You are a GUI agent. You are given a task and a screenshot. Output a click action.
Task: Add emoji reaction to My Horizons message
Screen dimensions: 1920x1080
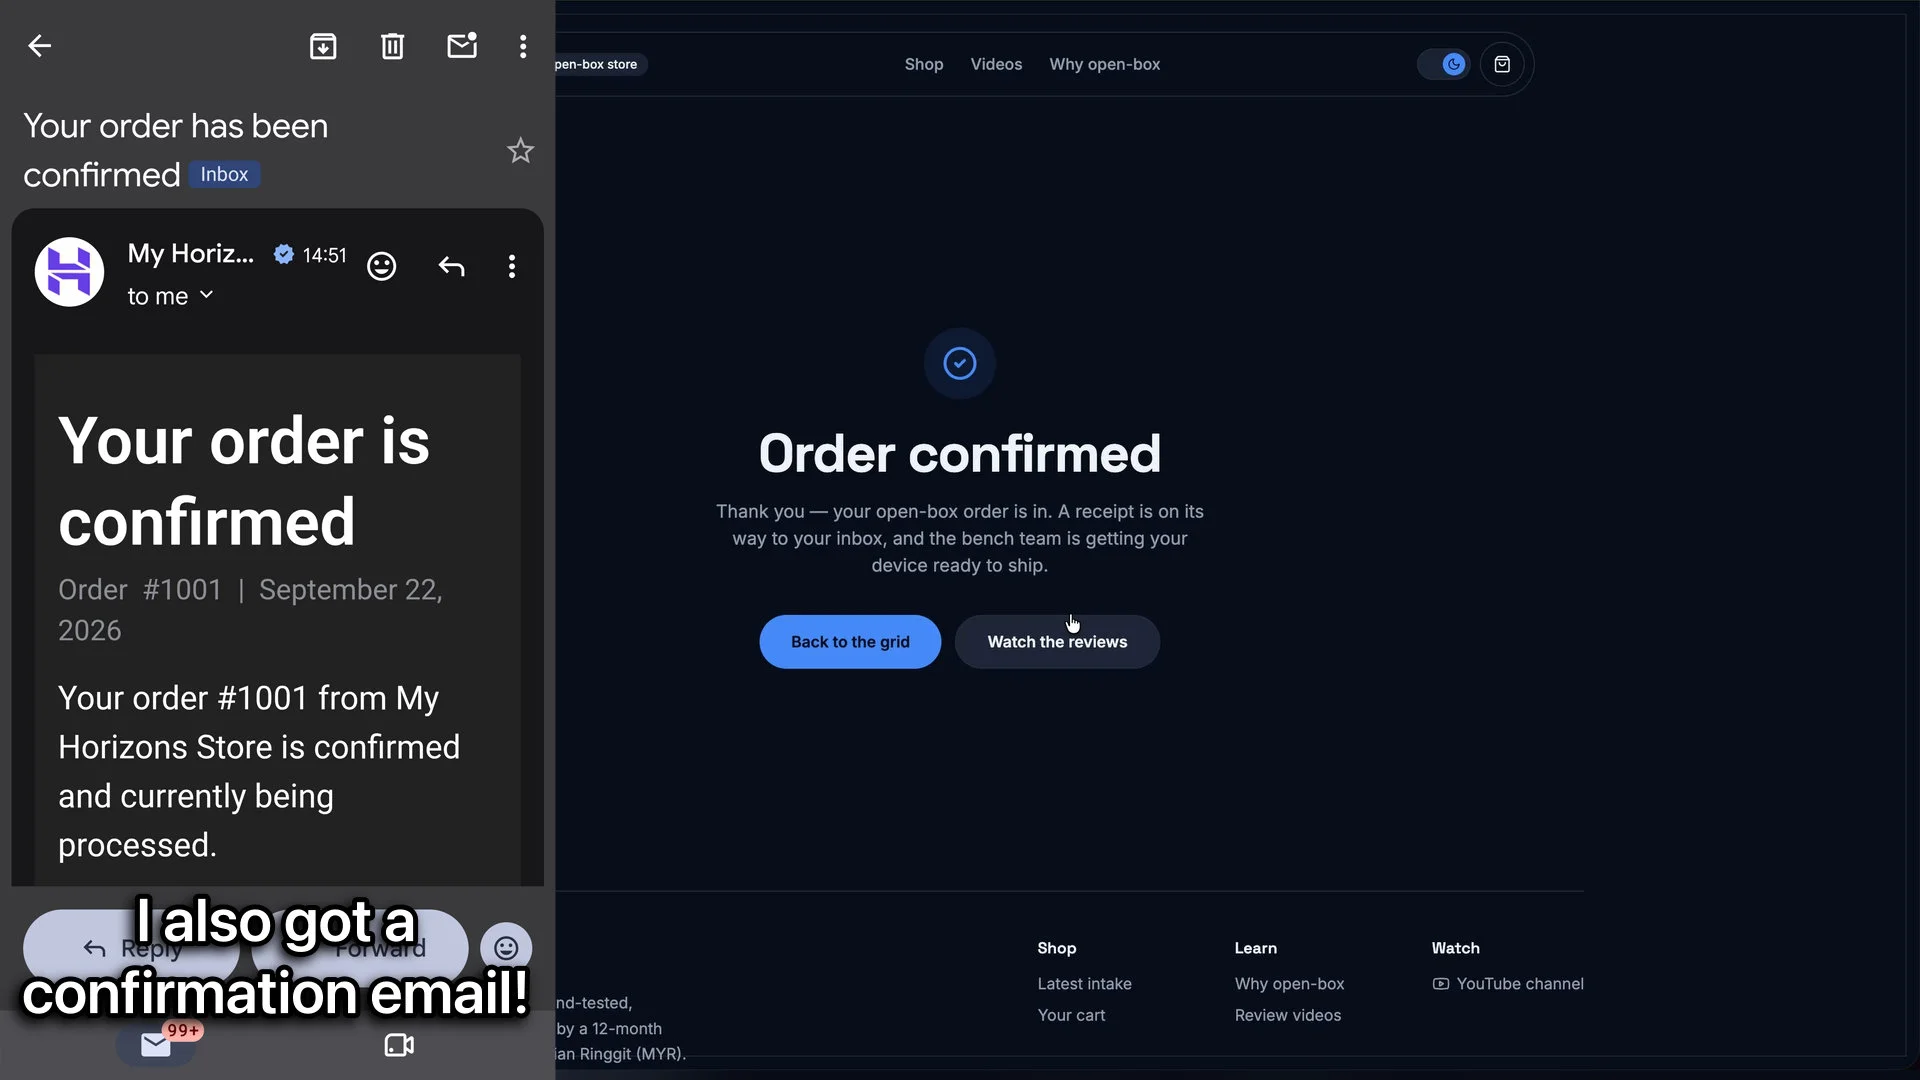pyautogui.click(x=381, y=266)
